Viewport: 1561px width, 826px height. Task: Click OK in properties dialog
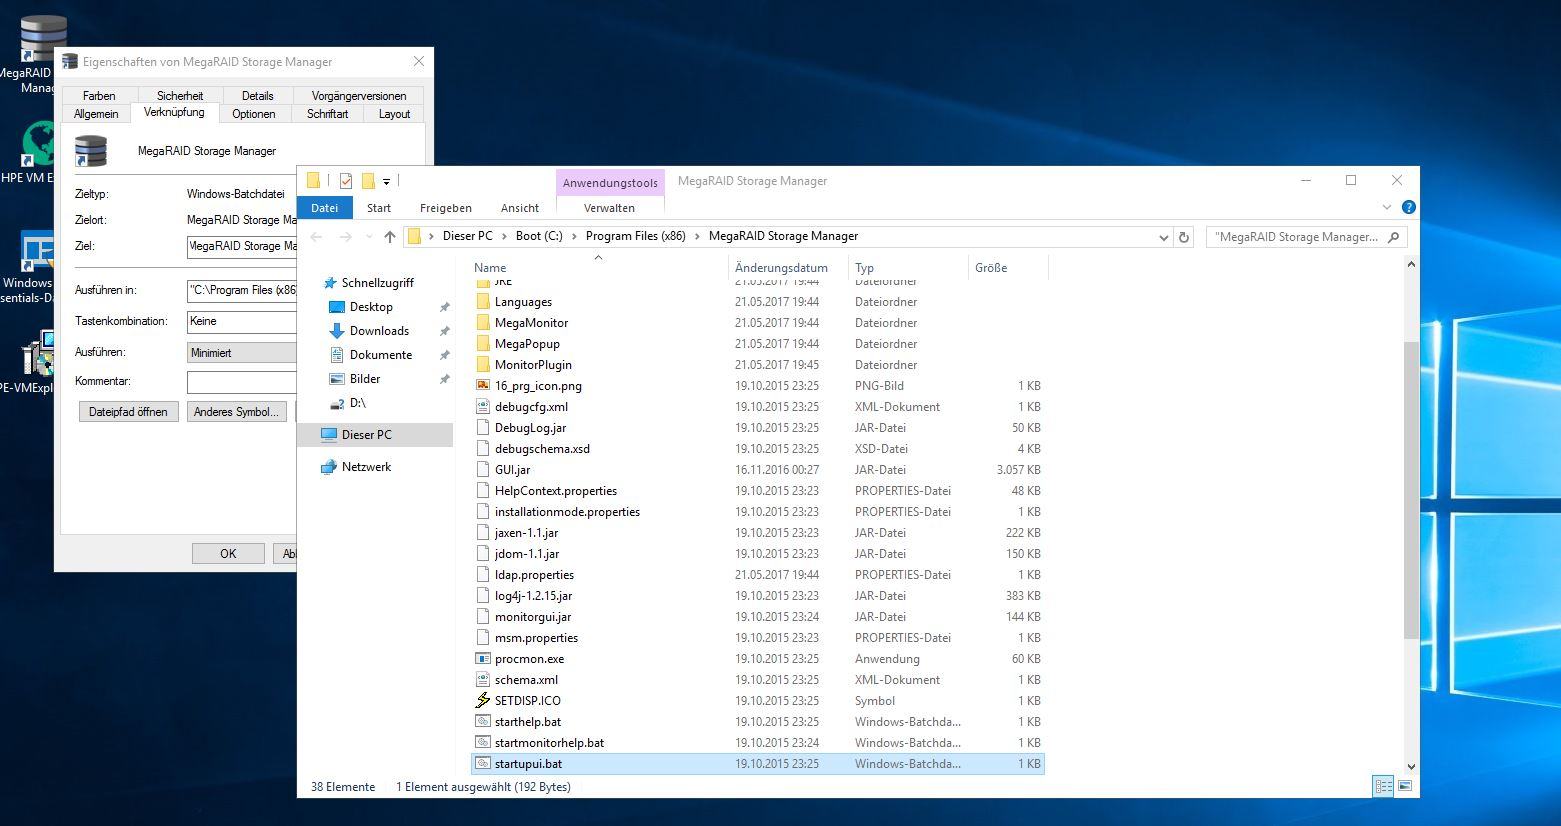pos(228,554)
